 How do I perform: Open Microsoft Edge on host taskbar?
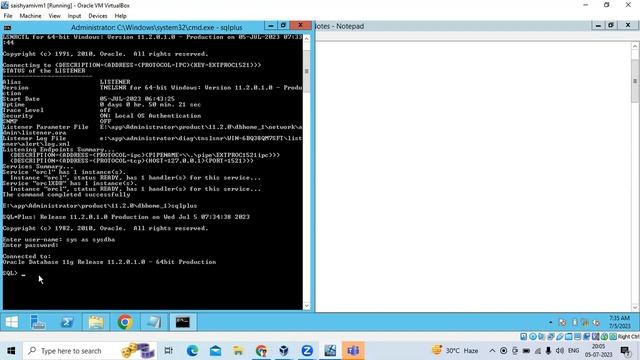tap(192, 351)
